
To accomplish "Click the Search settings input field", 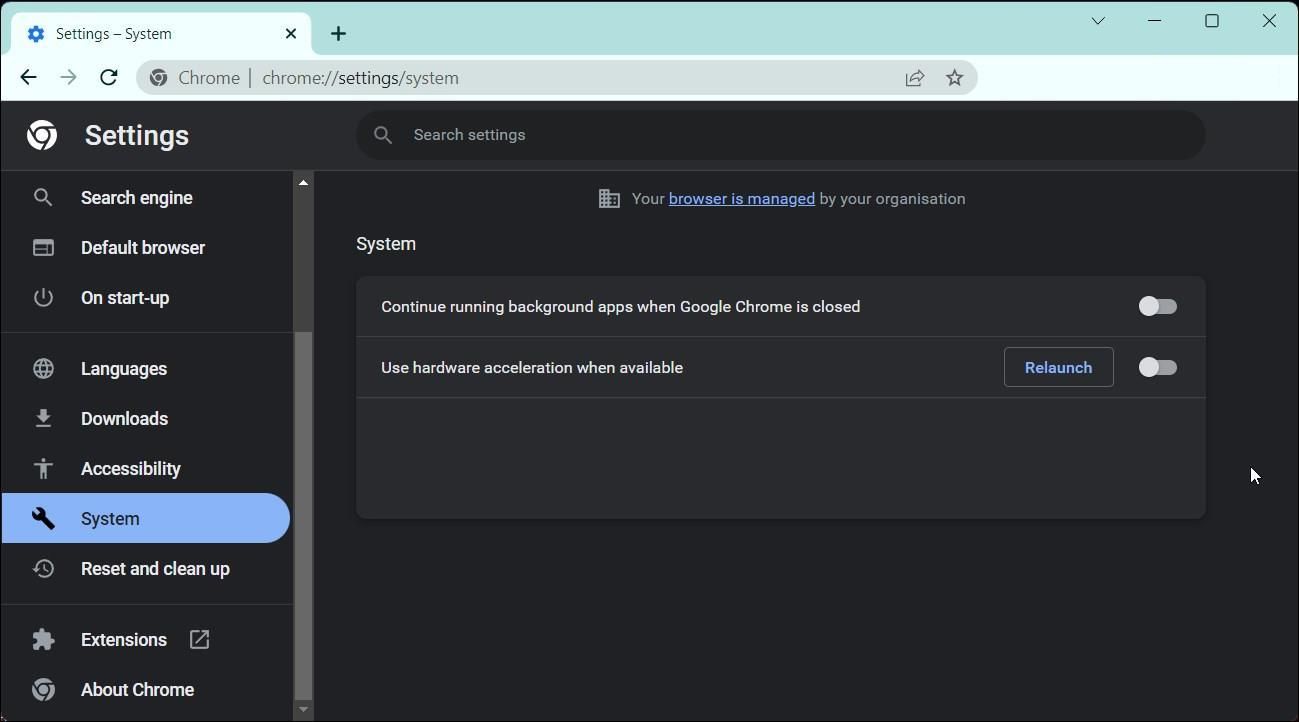I will [700, 134].
